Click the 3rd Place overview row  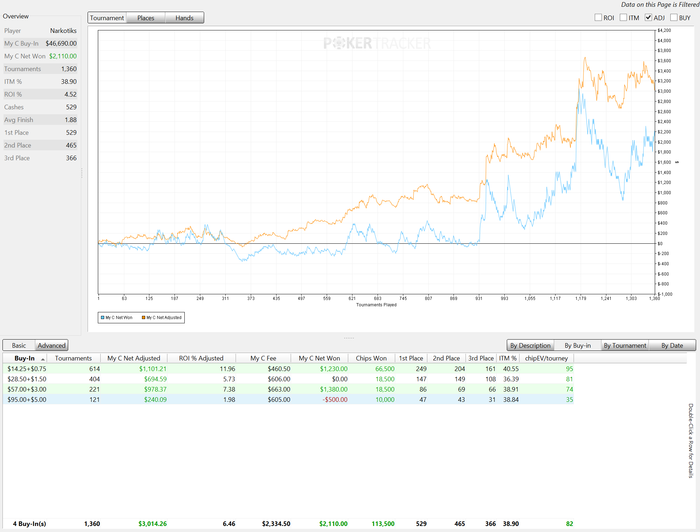pos(40,158)
